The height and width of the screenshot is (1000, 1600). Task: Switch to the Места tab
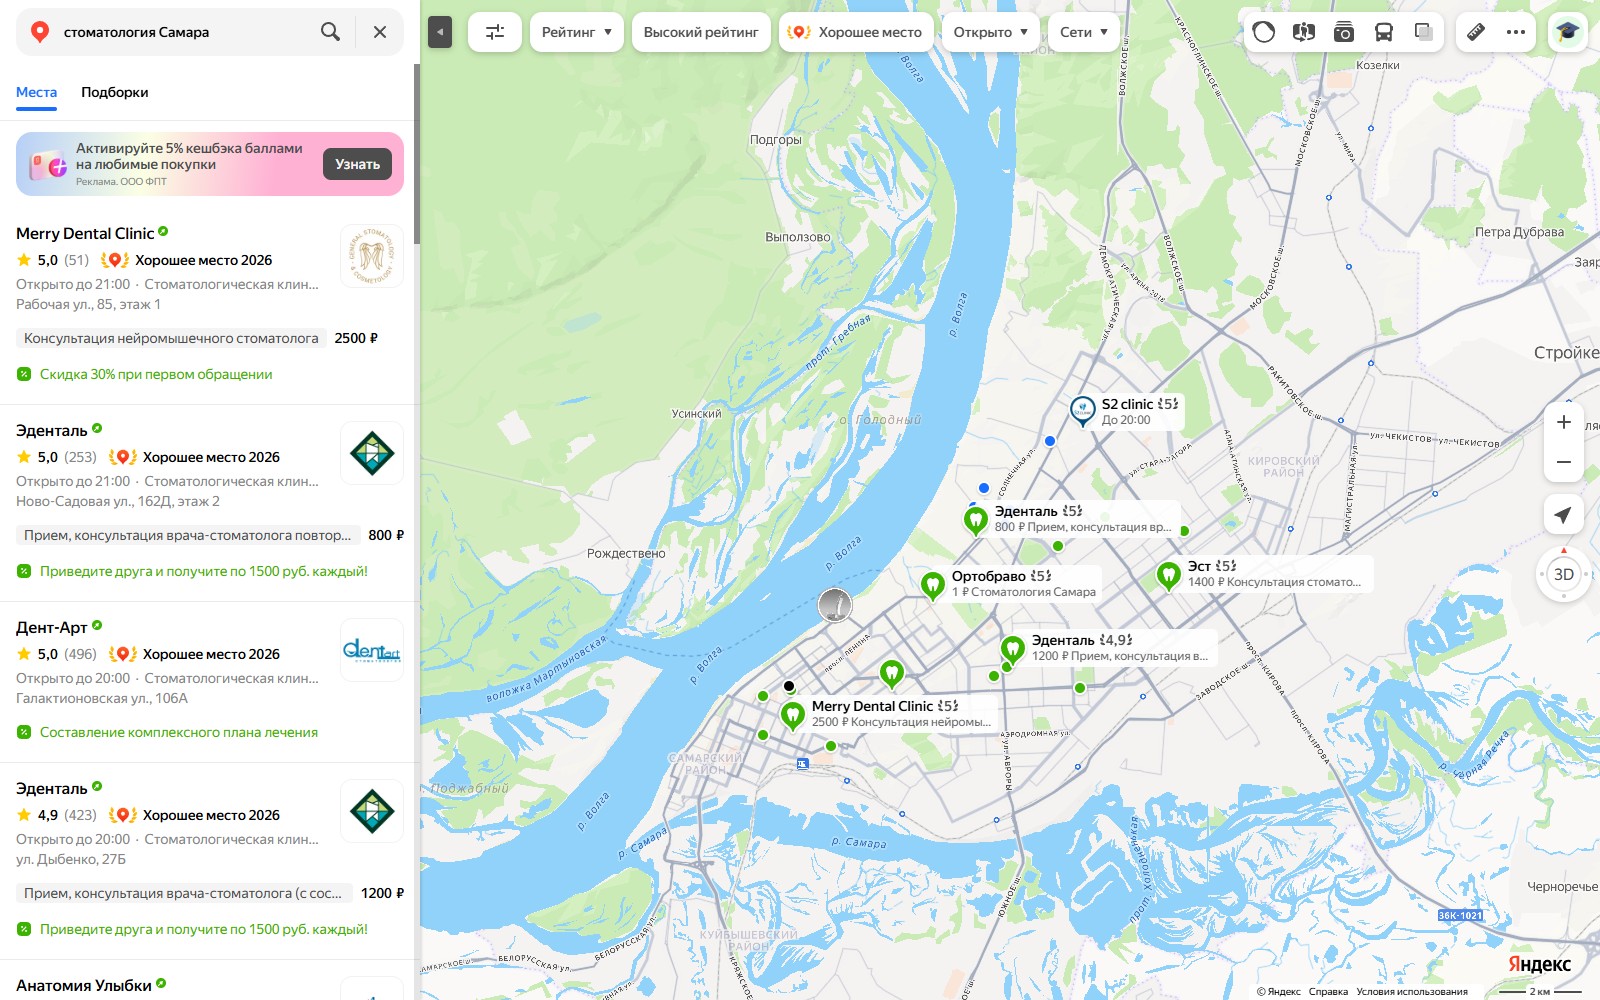click(x=36, y=92)
